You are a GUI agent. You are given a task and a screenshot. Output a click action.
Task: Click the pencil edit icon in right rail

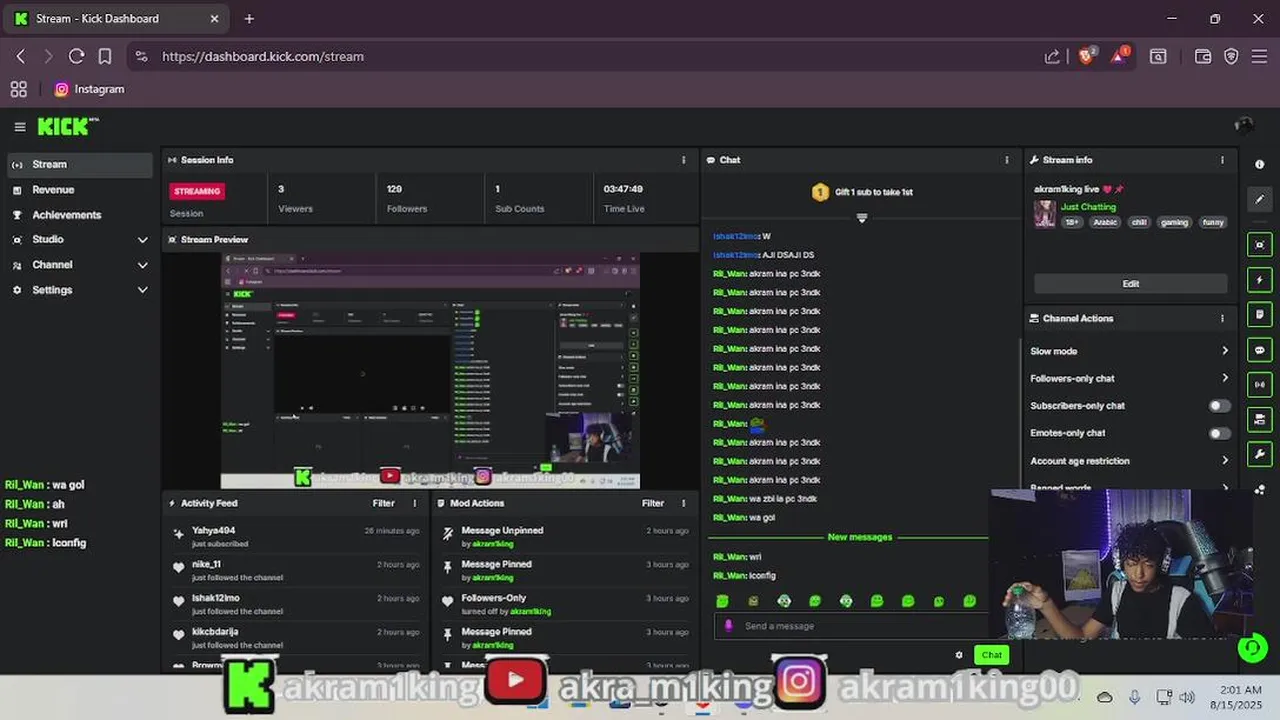(x=1259, y=199)
